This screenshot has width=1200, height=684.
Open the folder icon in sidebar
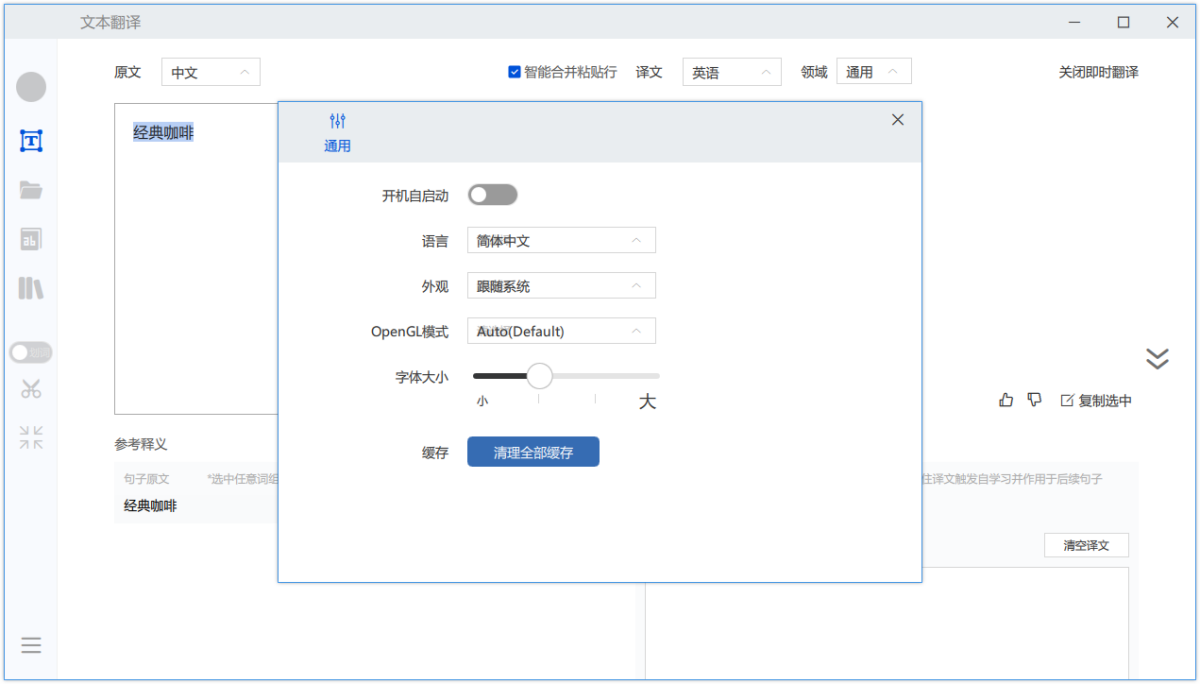[31, 190]
